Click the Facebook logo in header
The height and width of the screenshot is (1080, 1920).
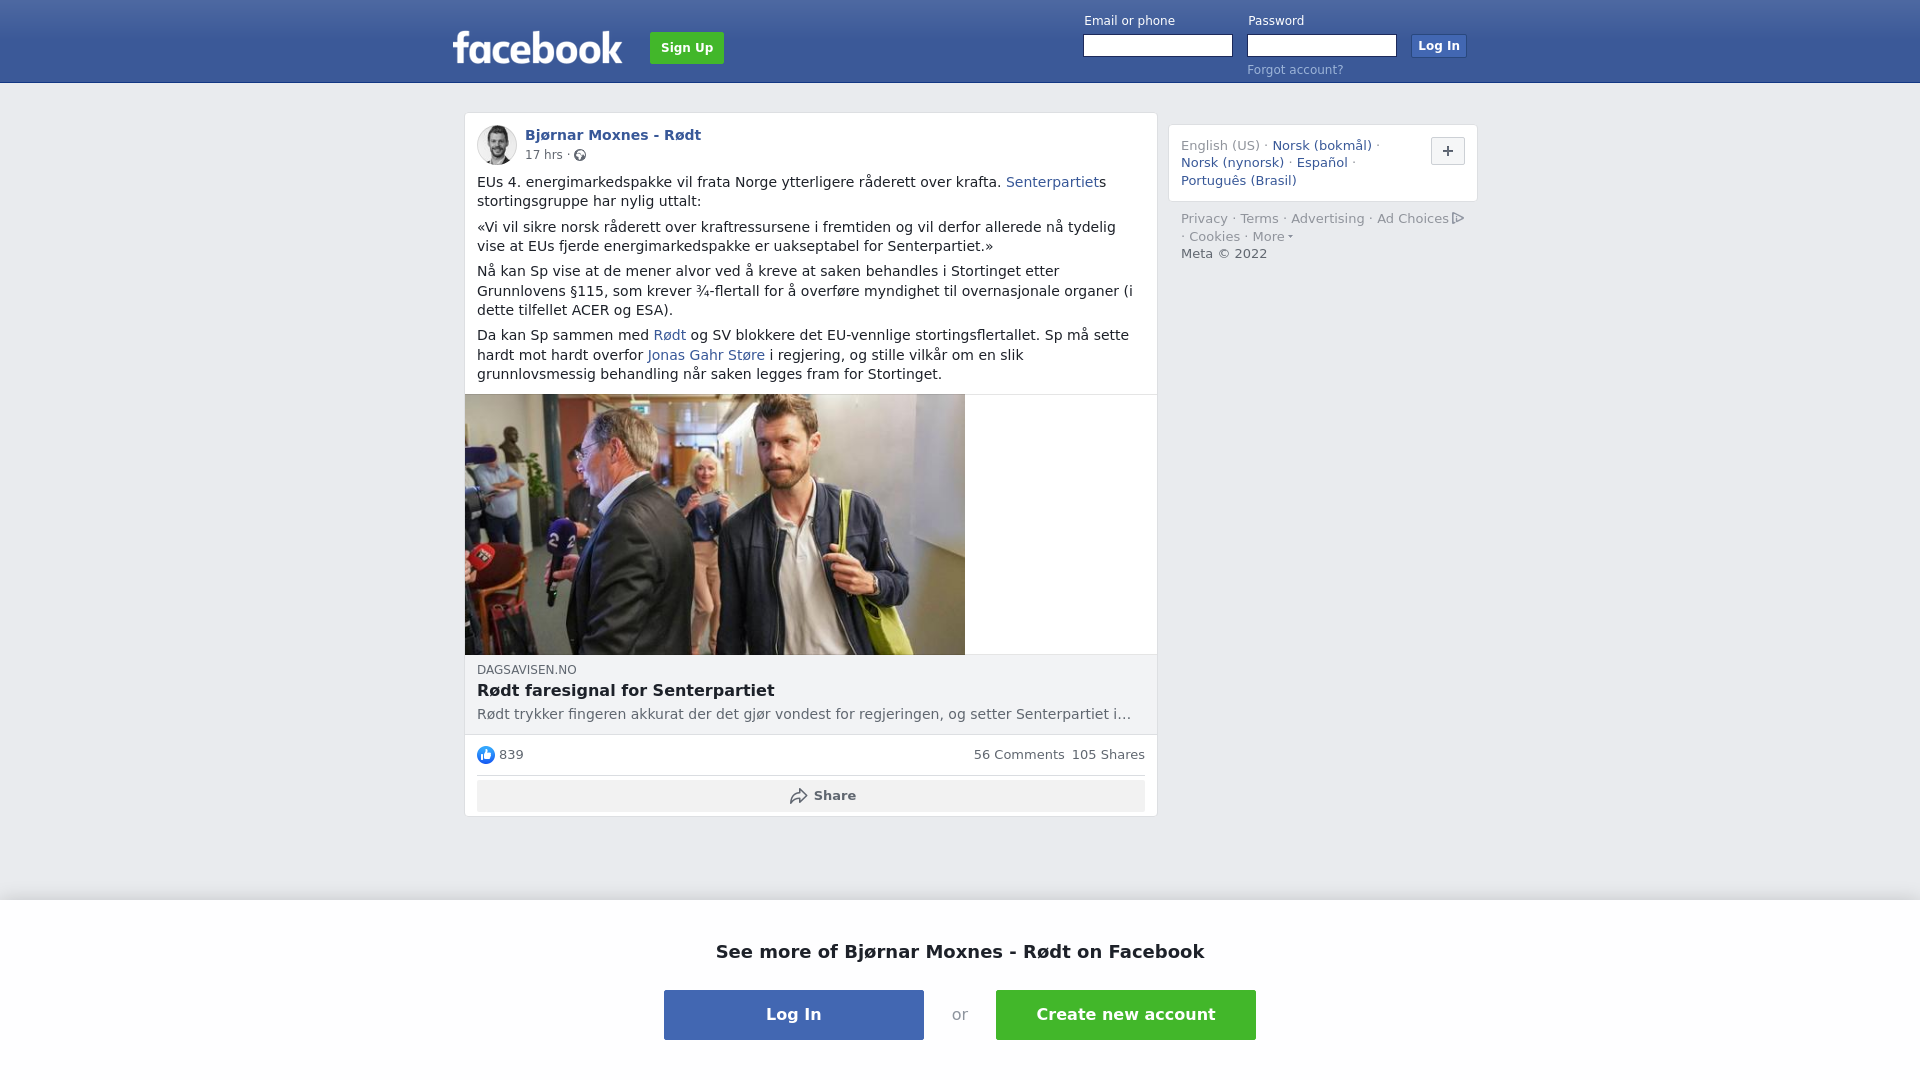(537, 47)
